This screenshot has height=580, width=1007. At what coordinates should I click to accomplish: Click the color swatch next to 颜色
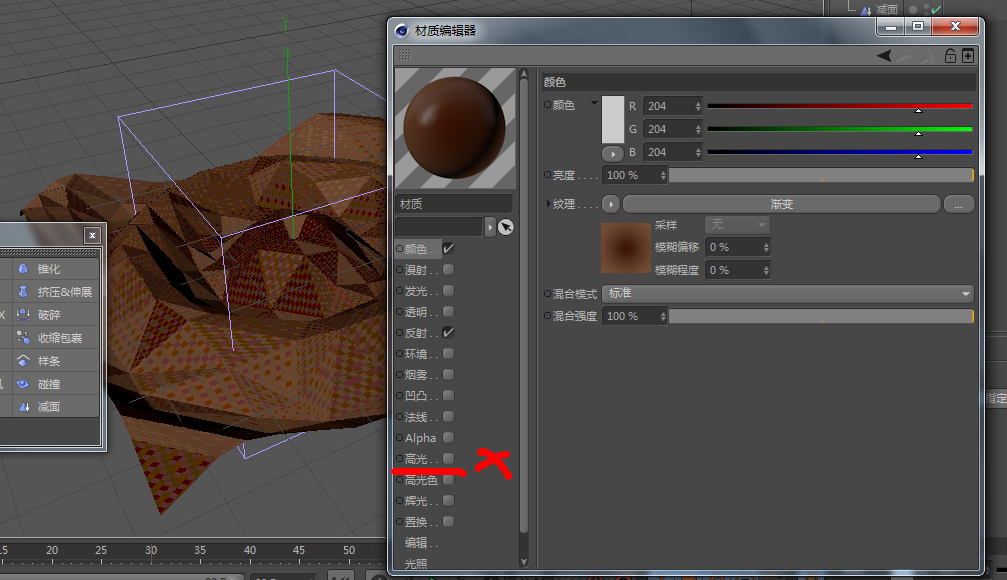[613, 119]
